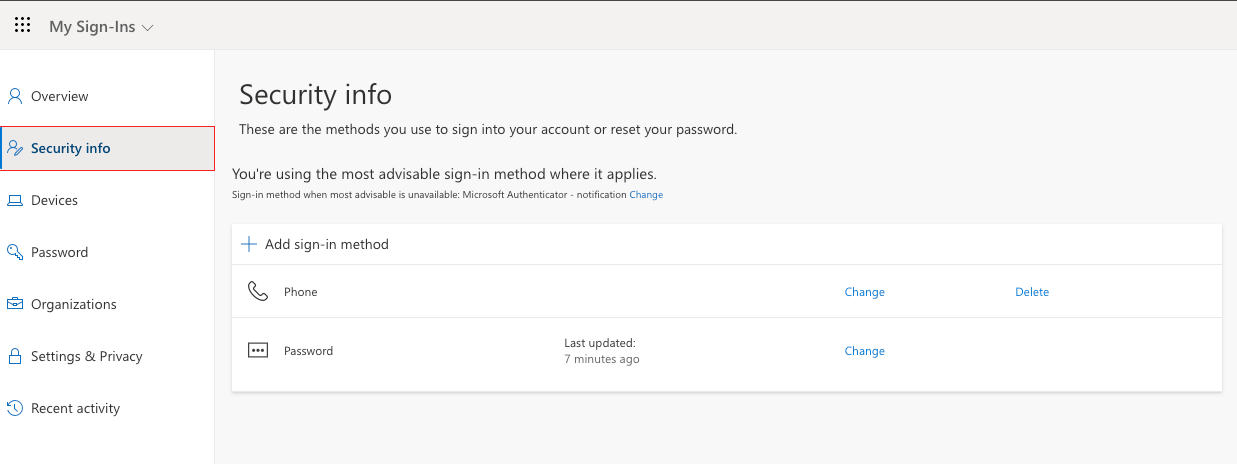Click Change link for Phone method
Image resolution: width=1237 pixels, height=464 pixels.
pos(864,292)
